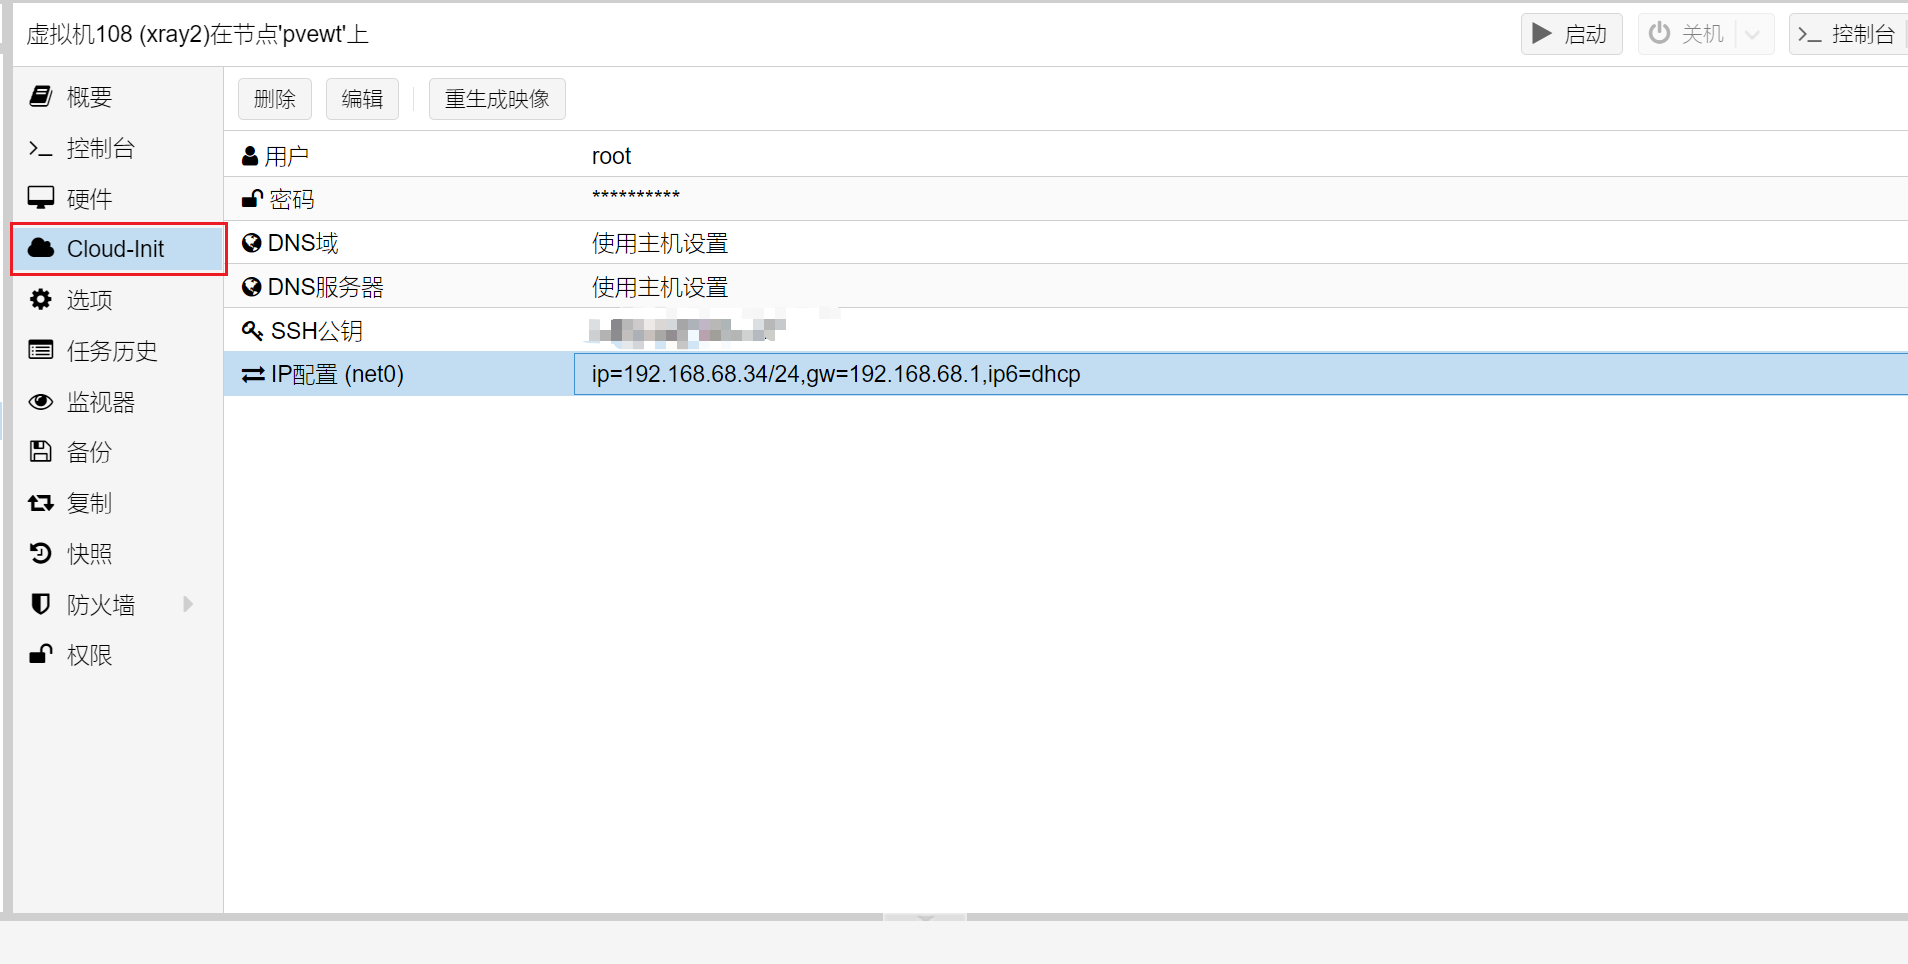Select the 监视器 sidebar label

tap(101, 402)
